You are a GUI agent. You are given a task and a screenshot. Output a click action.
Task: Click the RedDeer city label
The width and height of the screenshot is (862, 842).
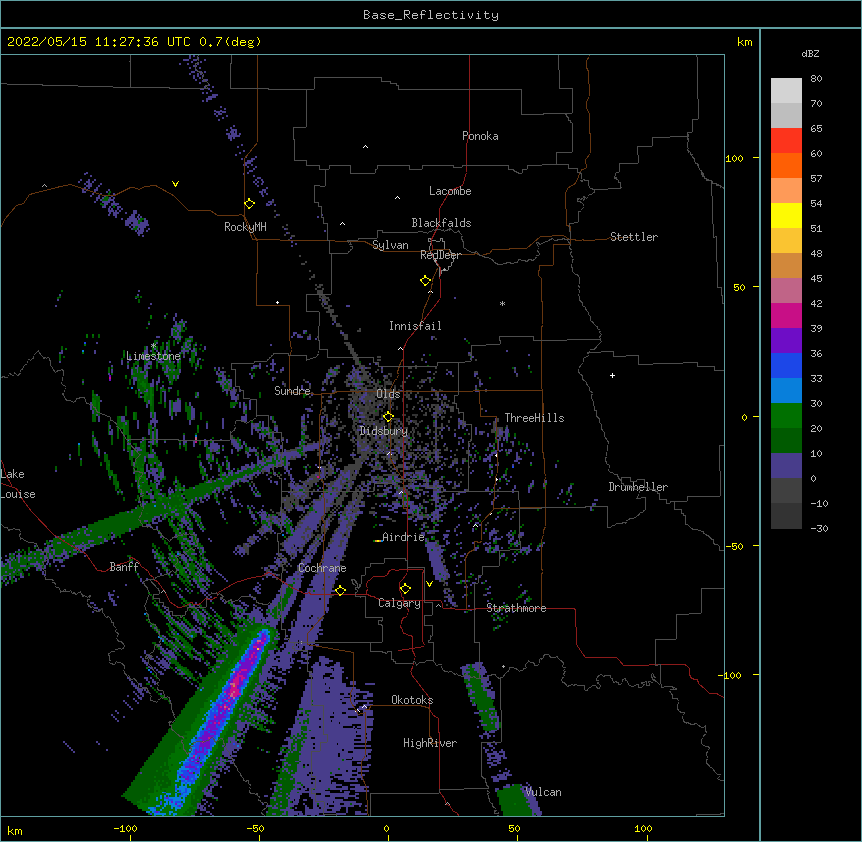(x=440, y=255)
